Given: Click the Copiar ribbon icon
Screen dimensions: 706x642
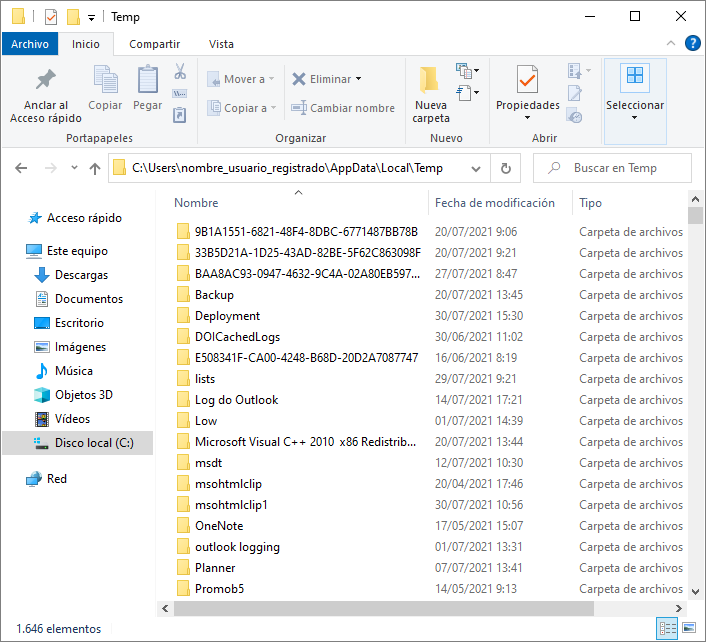Looking at the screenshot, I should 105,79.
